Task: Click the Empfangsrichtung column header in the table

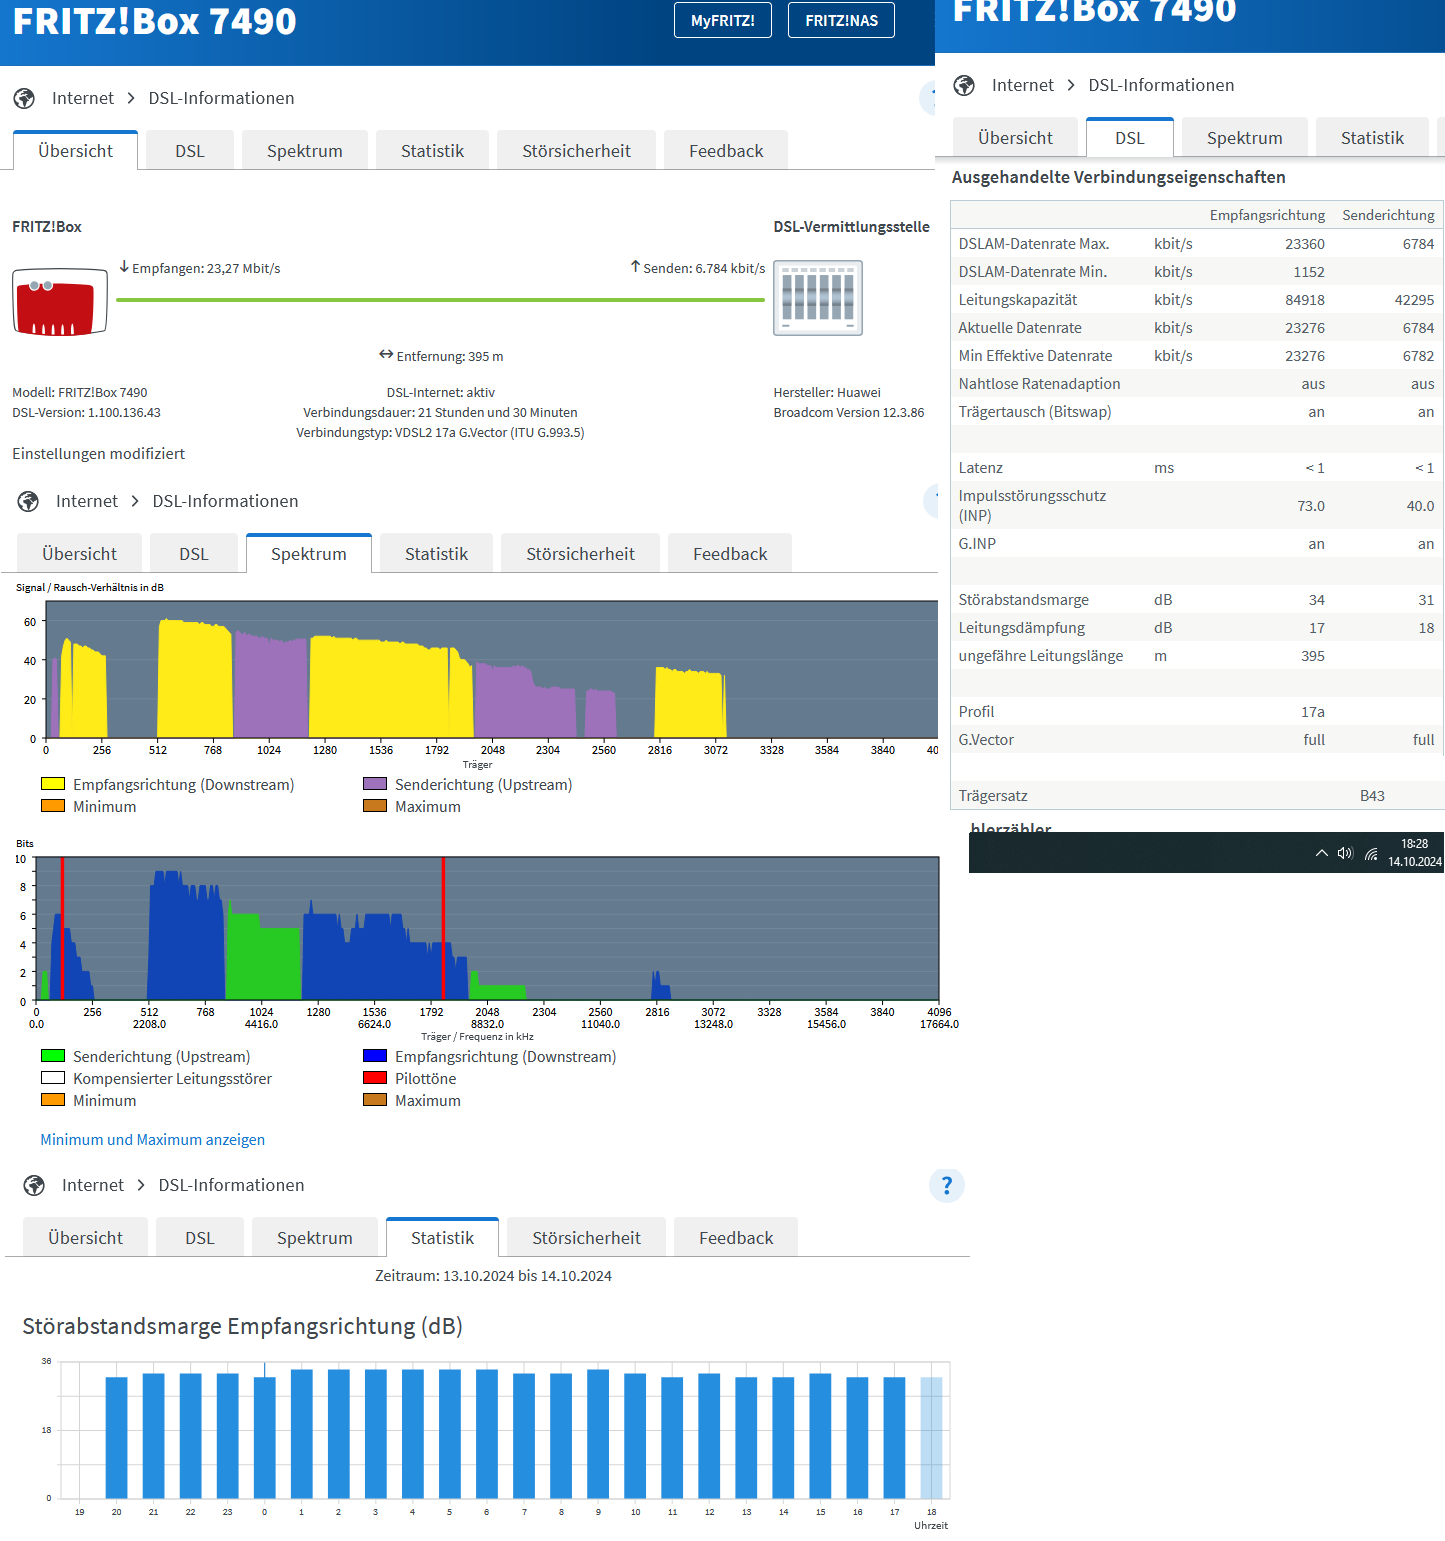Action: pos(1267,215)
